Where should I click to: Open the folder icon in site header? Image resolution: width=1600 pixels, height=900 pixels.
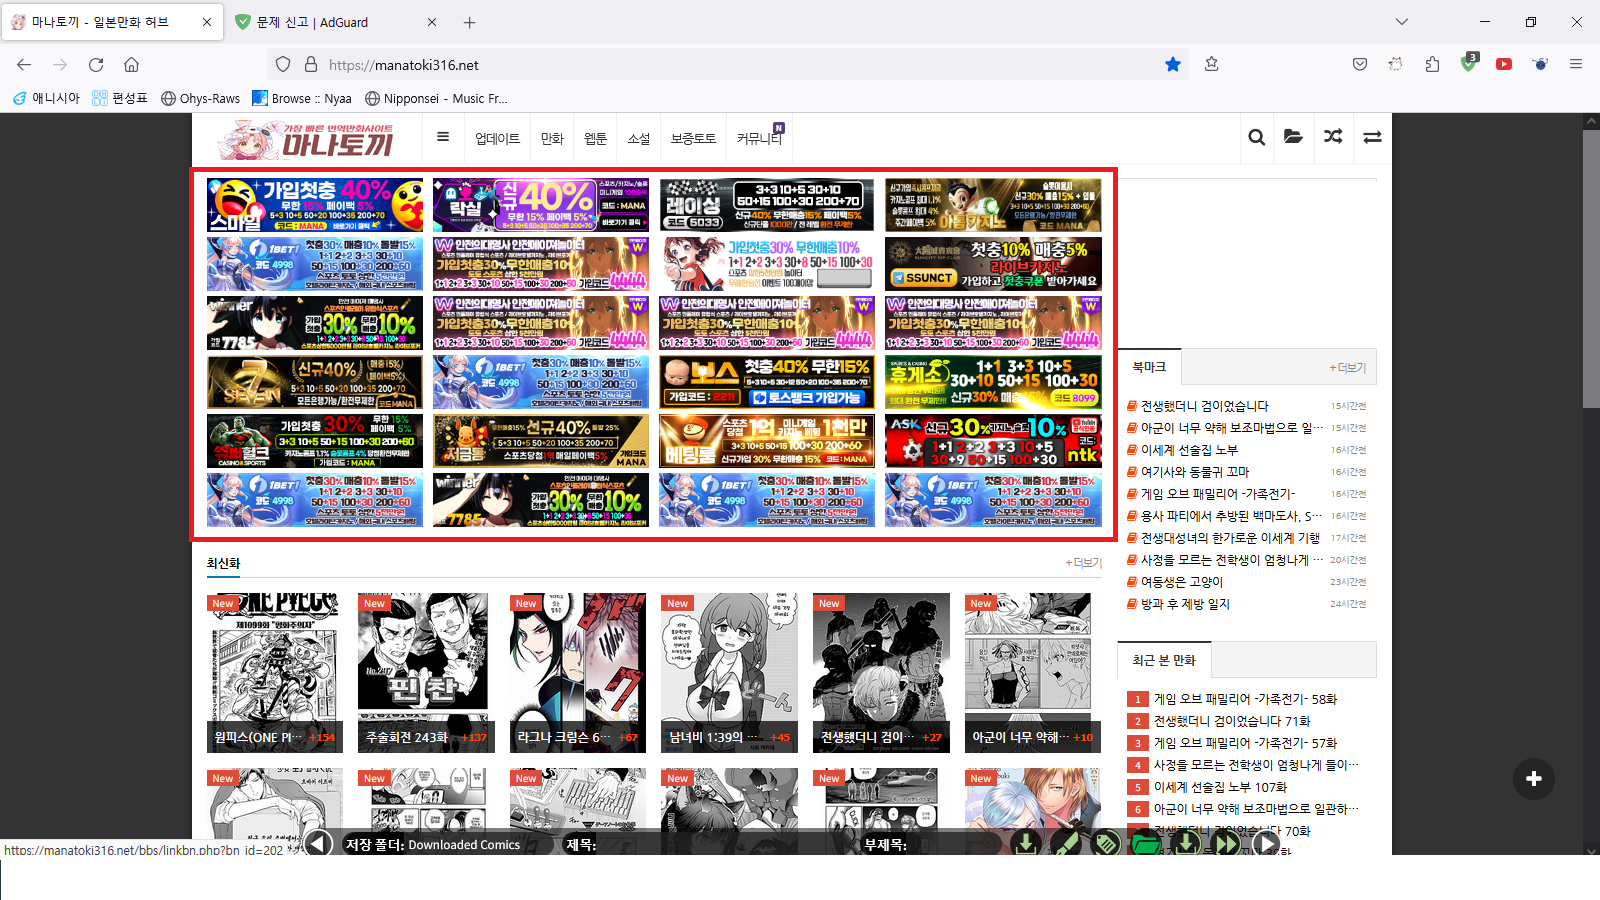click(1293, 137)
